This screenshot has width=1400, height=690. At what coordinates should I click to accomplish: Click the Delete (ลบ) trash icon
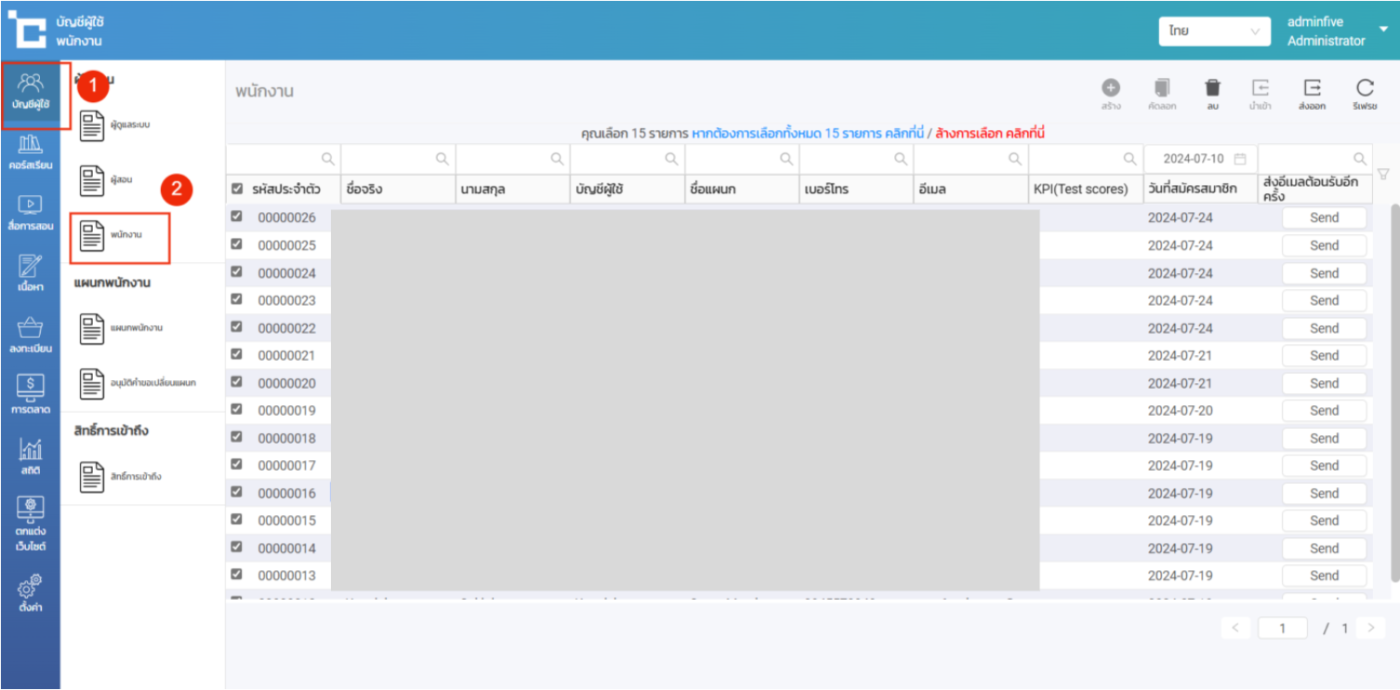click(x=1212, y=89)
